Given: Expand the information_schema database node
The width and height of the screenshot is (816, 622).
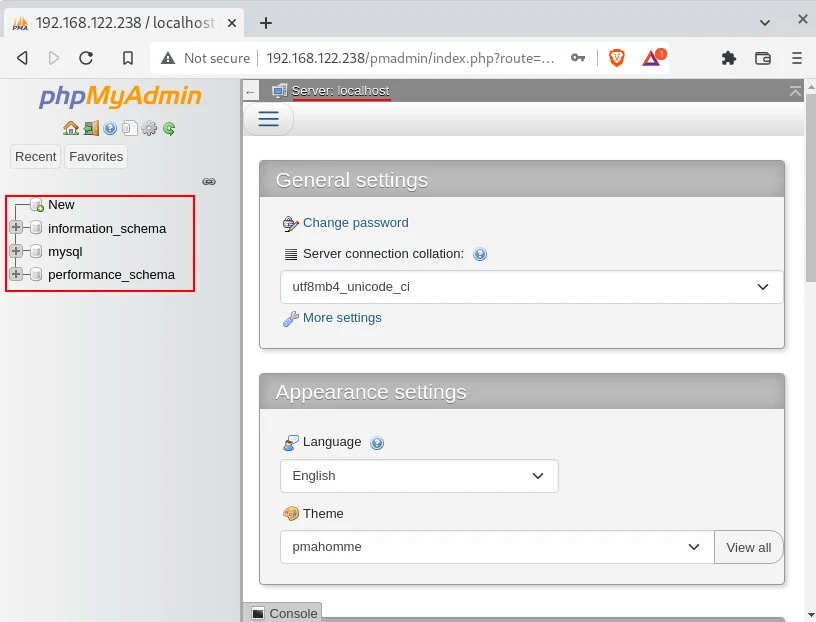Looking at the screenshot, I should click(16, 227).
